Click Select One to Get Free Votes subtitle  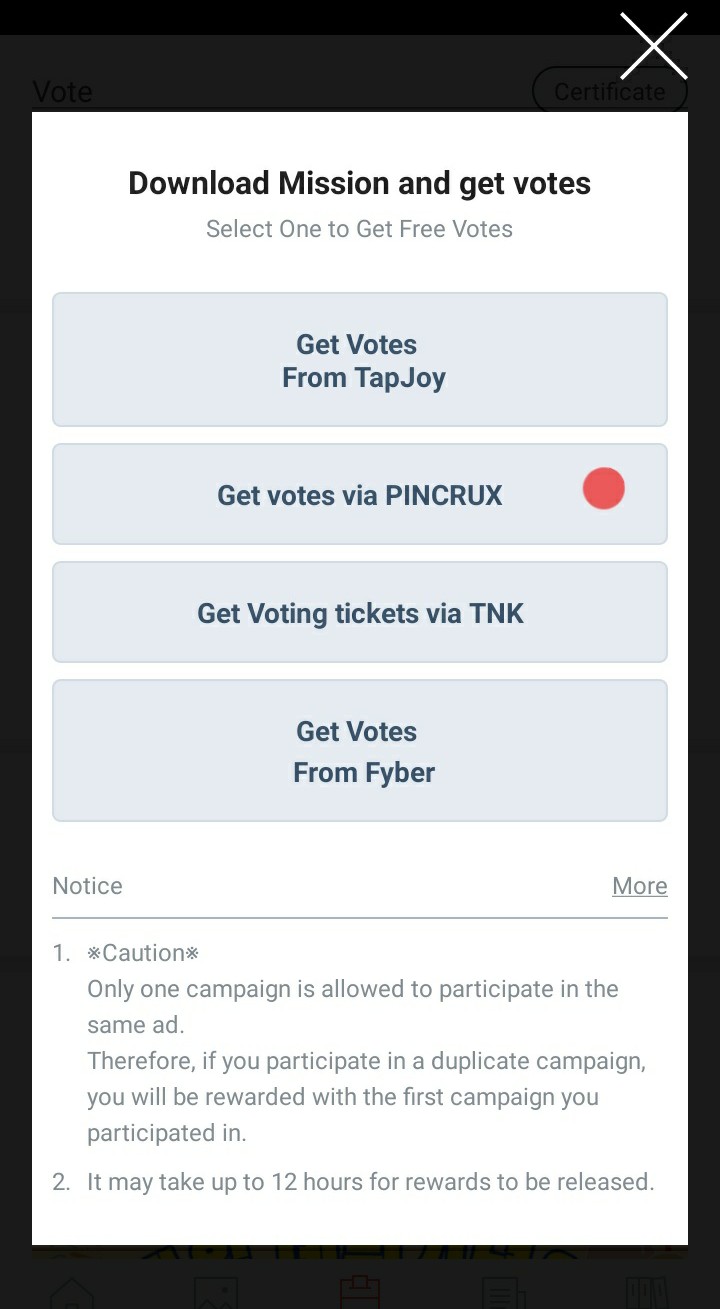tap(360, 229)
